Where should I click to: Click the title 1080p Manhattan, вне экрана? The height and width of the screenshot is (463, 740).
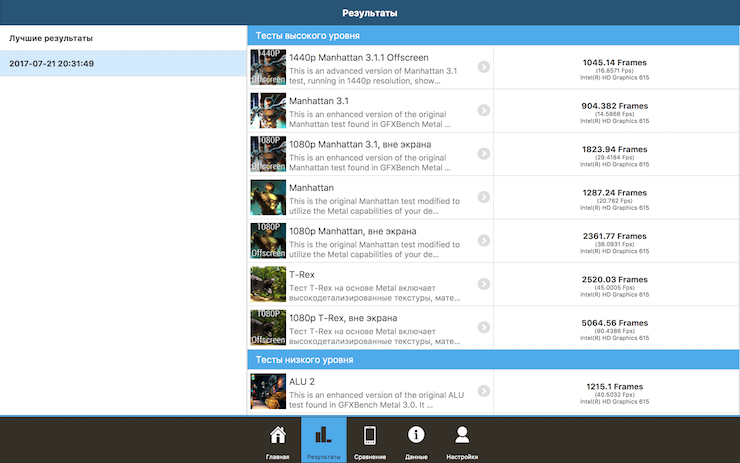(353, 231)
